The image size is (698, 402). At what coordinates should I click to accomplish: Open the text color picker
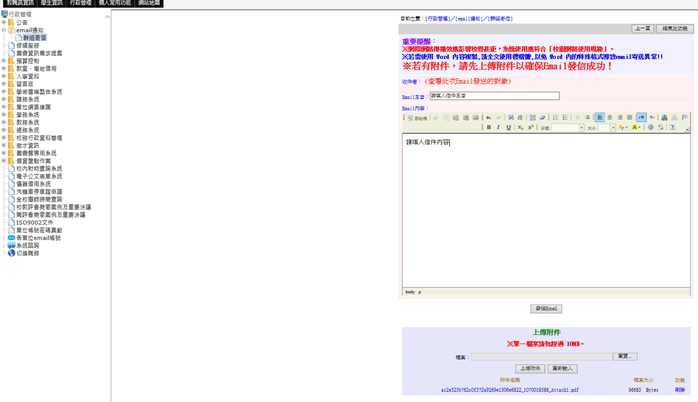tap(622, 128)
